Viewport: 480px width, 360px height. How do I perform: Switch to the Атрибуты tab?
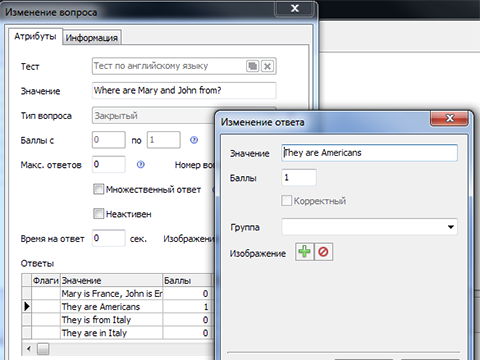[35, 36]
